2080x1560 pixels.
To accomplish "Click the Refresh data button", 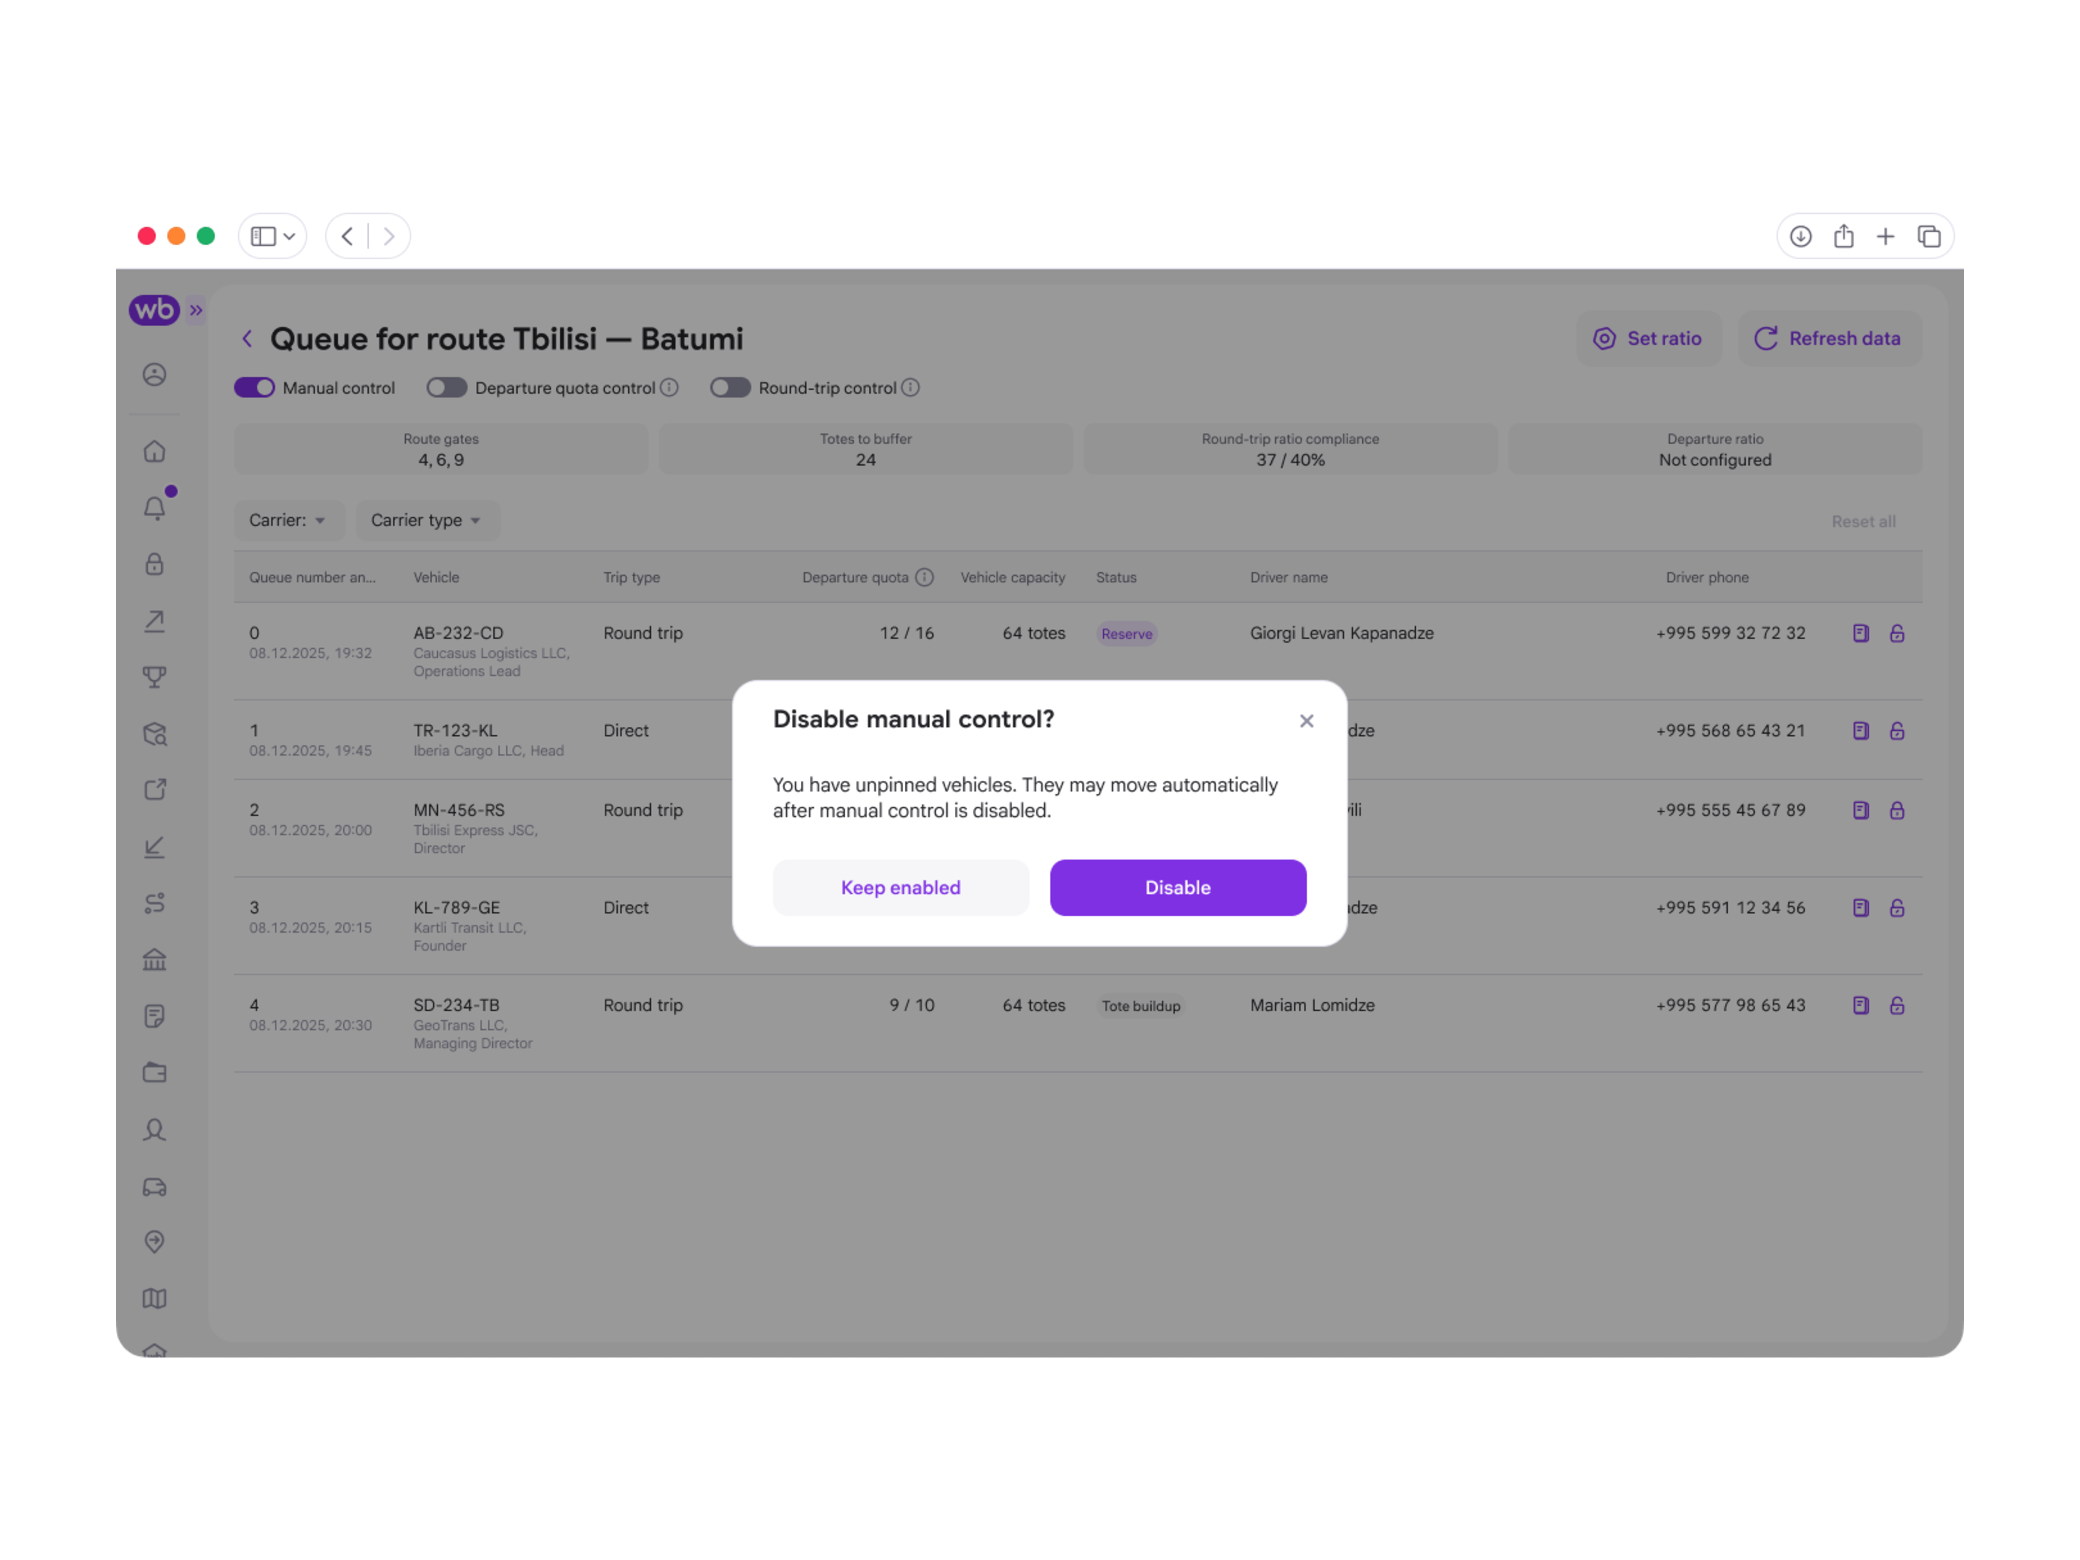I will click(x=1828, y=338).
